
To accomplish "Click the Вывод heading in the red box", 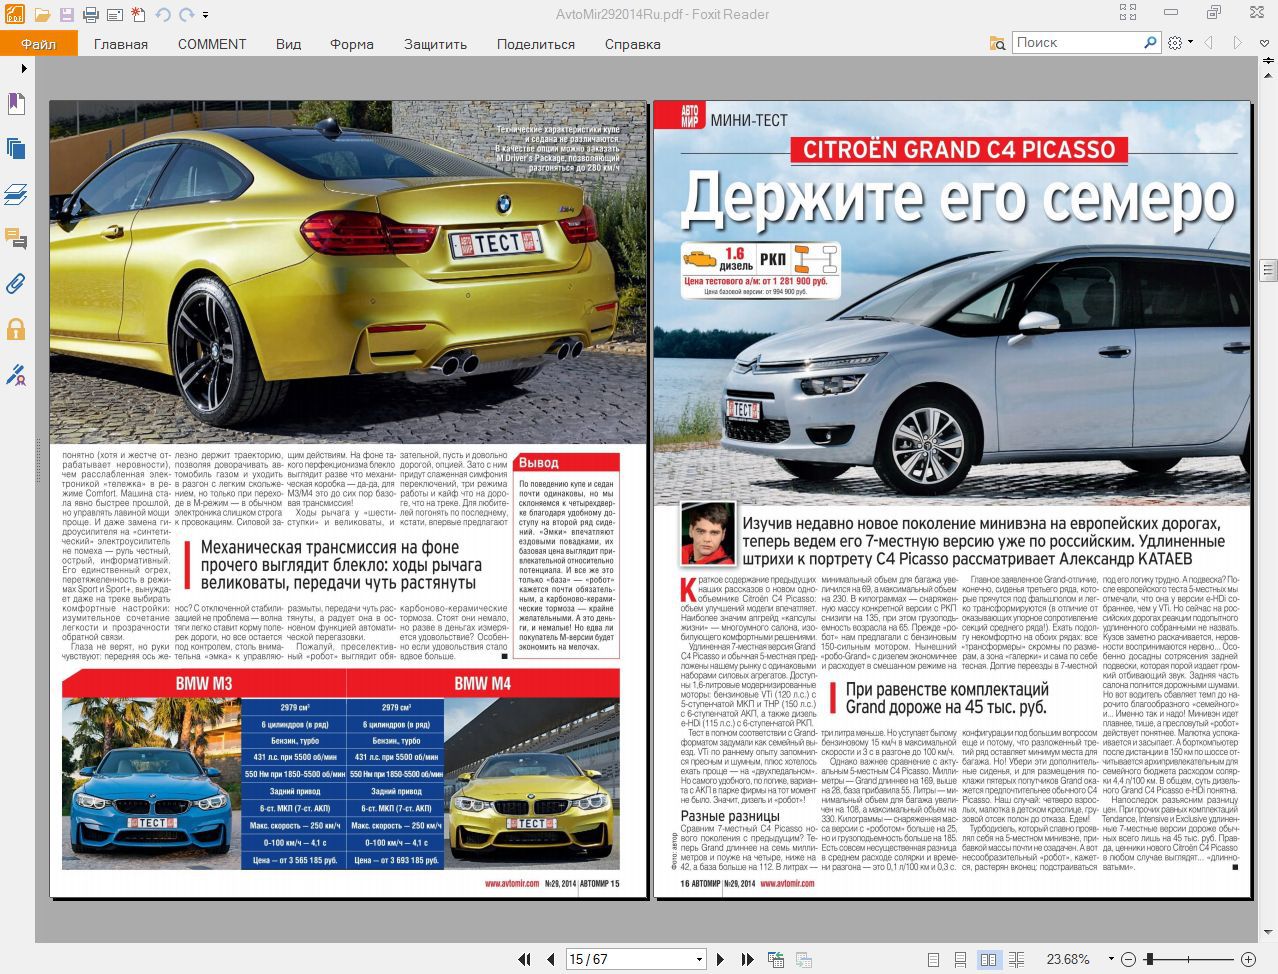I will 539,463.
